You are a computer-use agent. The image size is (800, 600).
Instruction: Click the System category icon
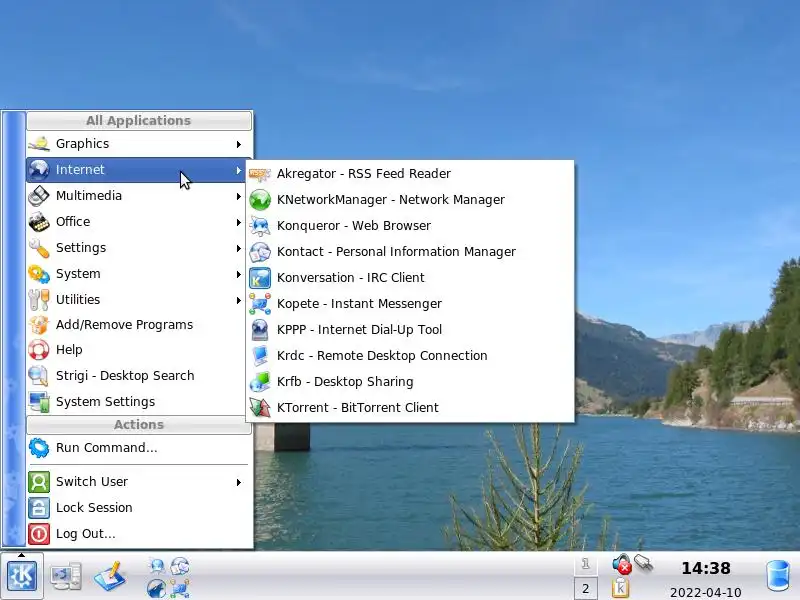(39, 274)
